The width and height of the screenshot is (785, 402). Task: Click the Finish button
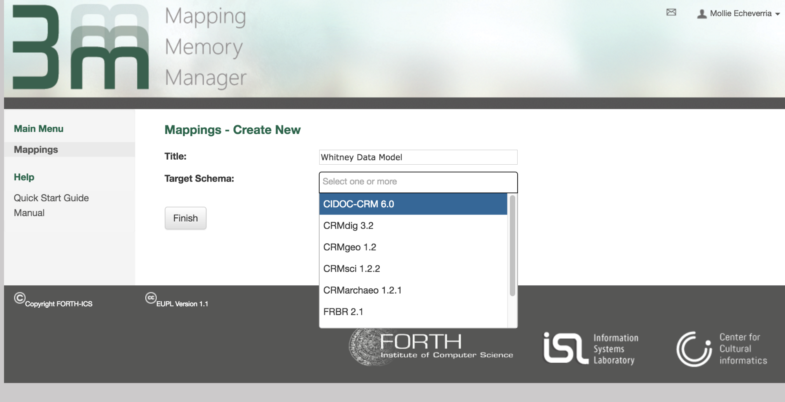pyautogui.click(x=185, y=218)
